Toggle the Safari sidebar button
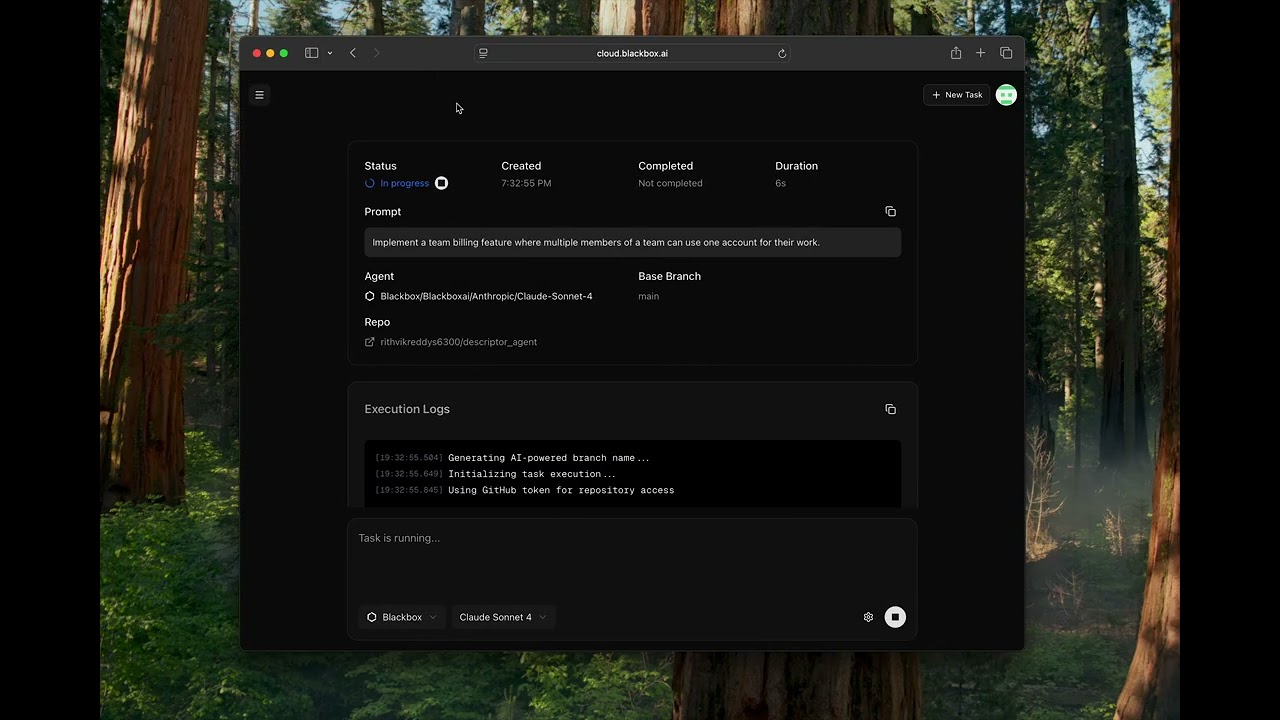This screenshot has width=1280, height=720. tap(311, 53)
